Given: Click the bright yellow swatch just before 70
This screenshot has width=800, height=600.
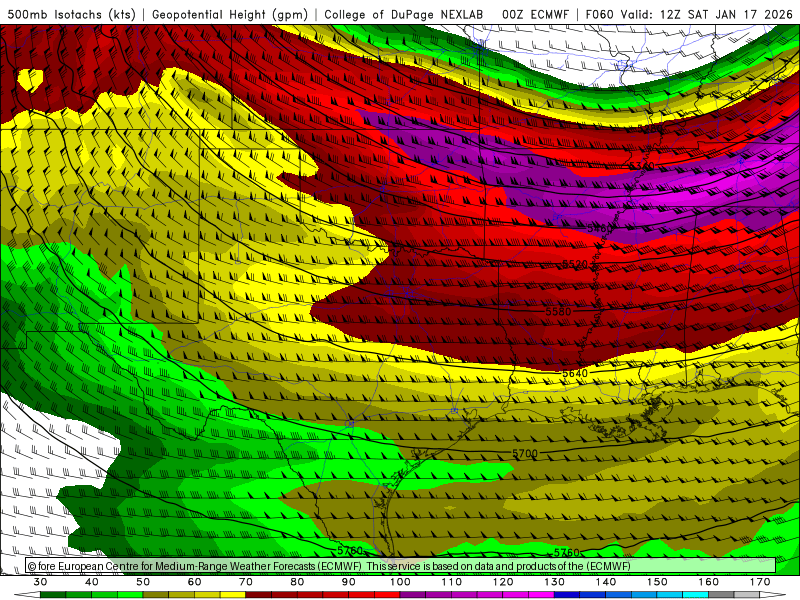Looking at the screenshot, I should pyautogui.click(x=233, y=596).
